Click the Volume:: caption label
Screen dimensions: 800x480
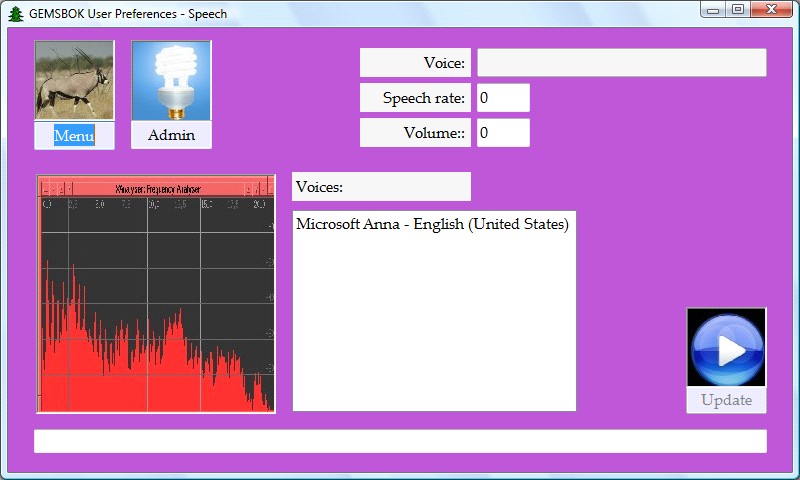(415, 133)
